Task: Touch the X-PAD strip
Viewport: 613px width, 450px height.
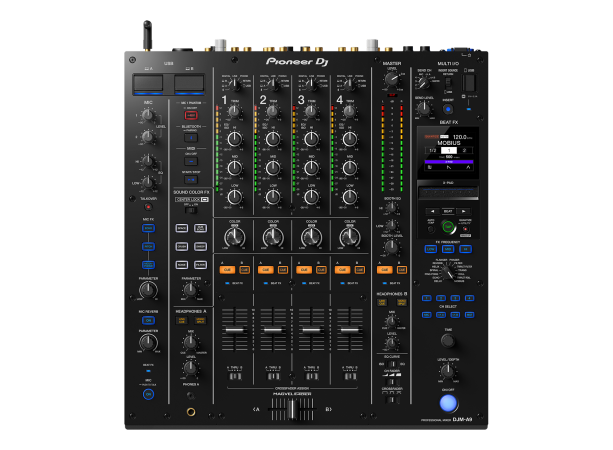Action: [x=448, y=193]
